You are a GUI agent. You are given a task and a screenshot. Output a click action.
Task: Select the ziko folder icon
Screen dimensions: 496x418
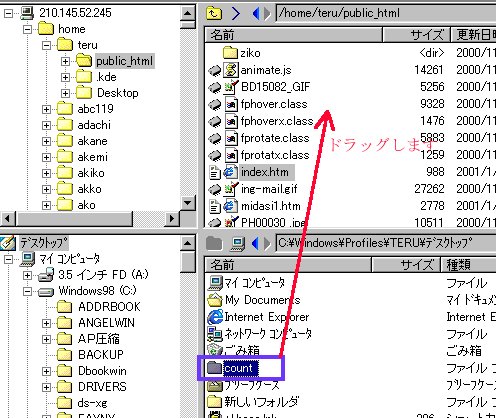coord(230,53)
